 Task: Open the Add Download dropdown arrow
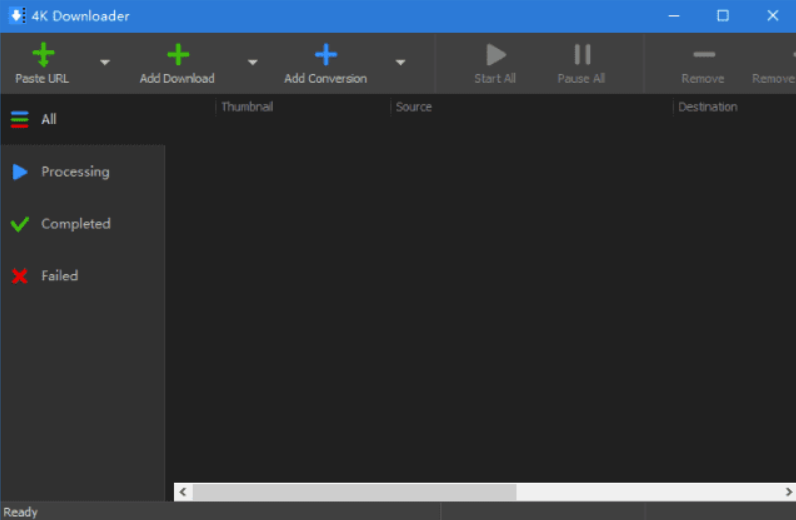point(252,62)
